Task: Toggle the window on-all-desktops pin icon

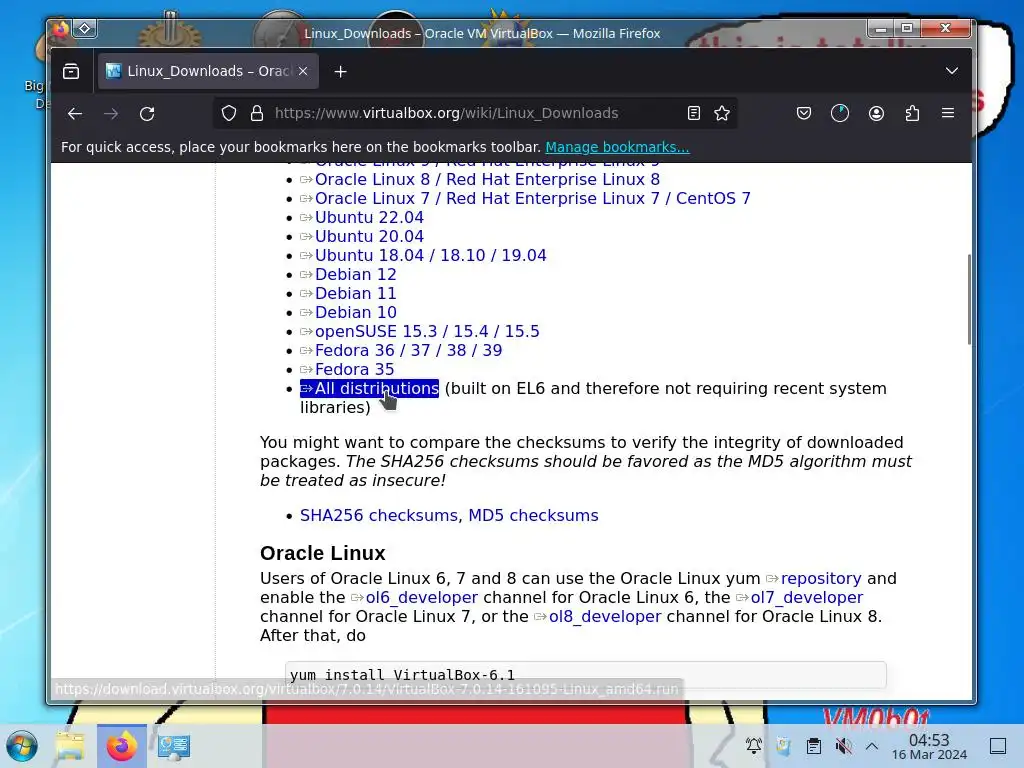Action: (85, 29)
